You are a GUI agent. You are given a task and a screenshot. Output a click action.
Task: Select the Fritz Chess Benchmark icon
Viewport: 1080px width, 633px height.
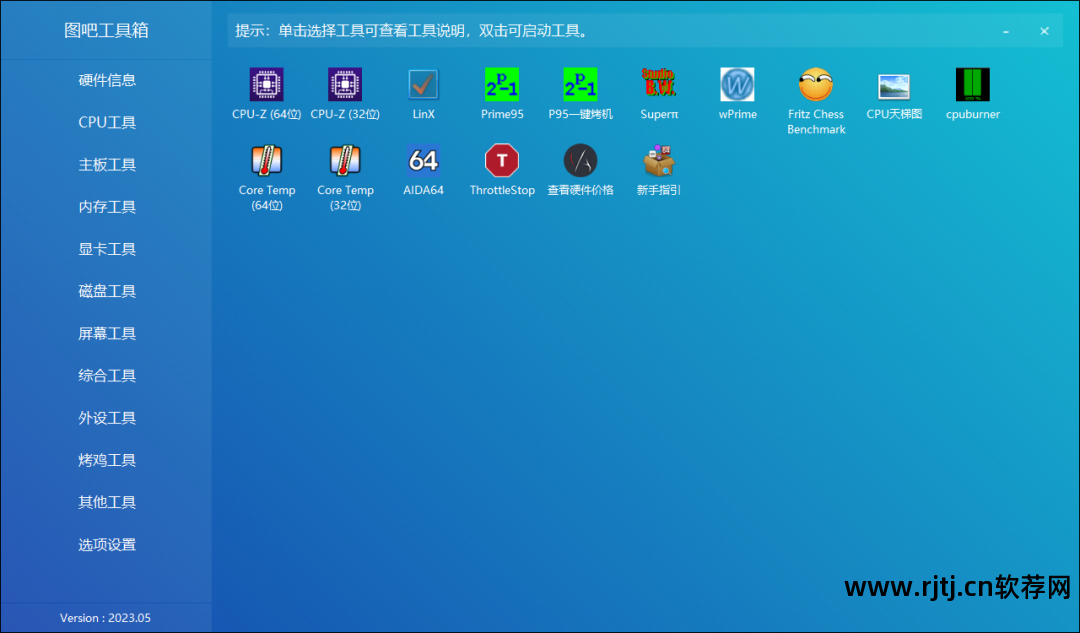(x=816, y=85)
